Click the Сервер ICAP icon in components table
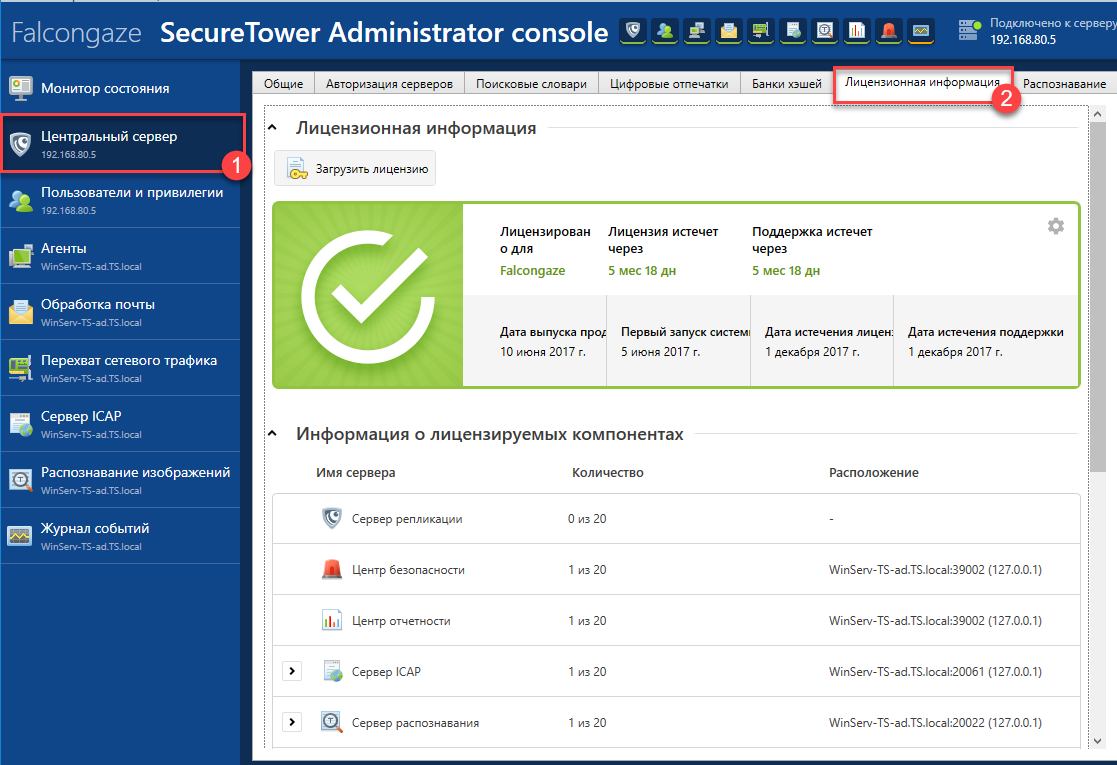This screenshot has height=765, width=1117. pos(332,671)
